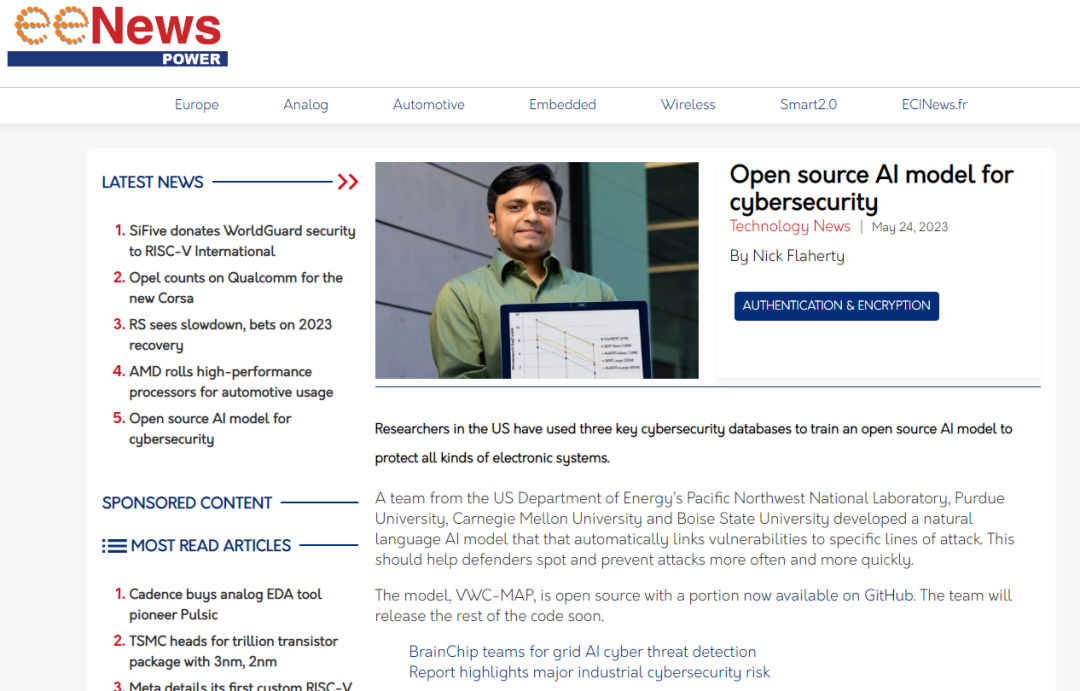Click the article photo of man with laptop
The image size is (1080, 691).
[x=537, y=270]
